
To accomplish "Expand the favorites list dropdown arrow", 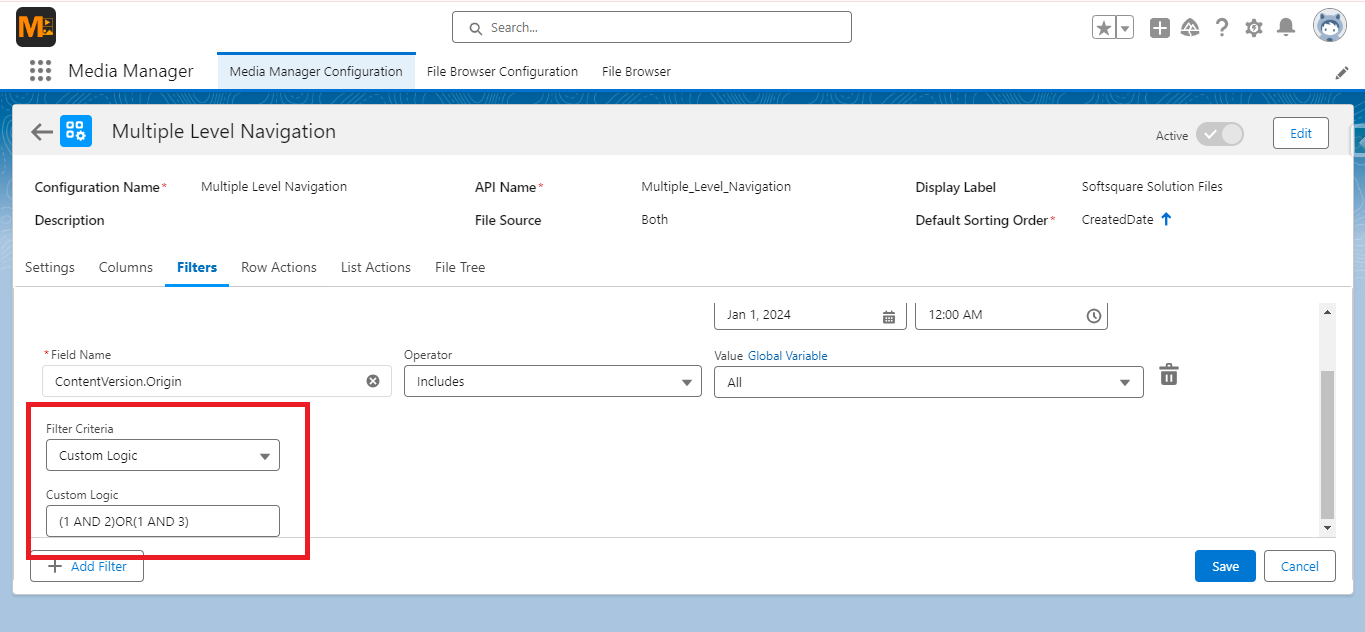I will click(x=1125, y=28).
